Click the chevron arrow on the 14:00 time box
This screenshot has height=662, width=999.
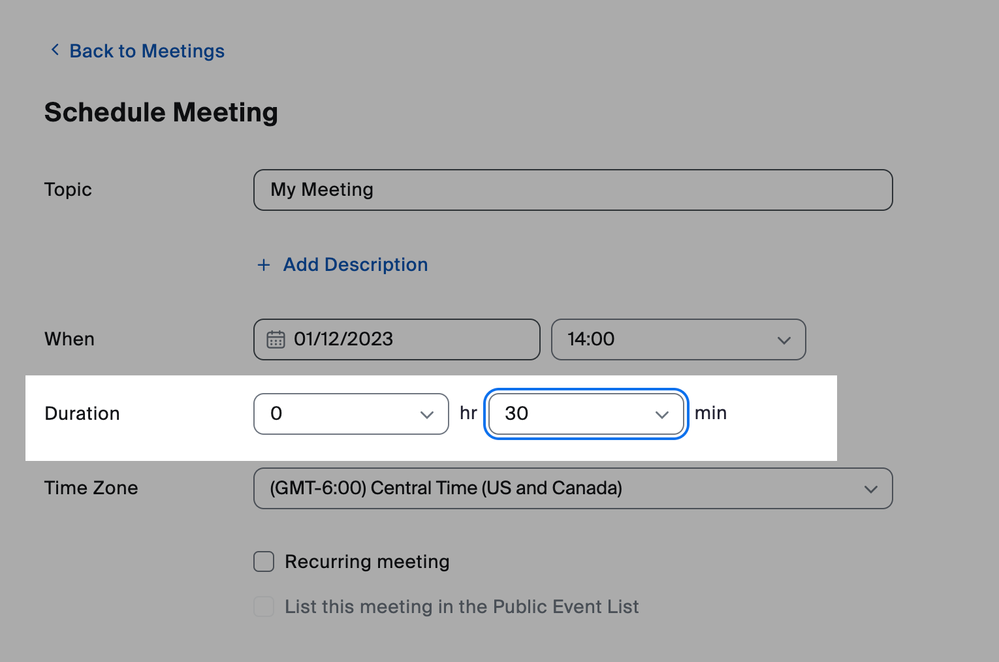coord(784,340)
